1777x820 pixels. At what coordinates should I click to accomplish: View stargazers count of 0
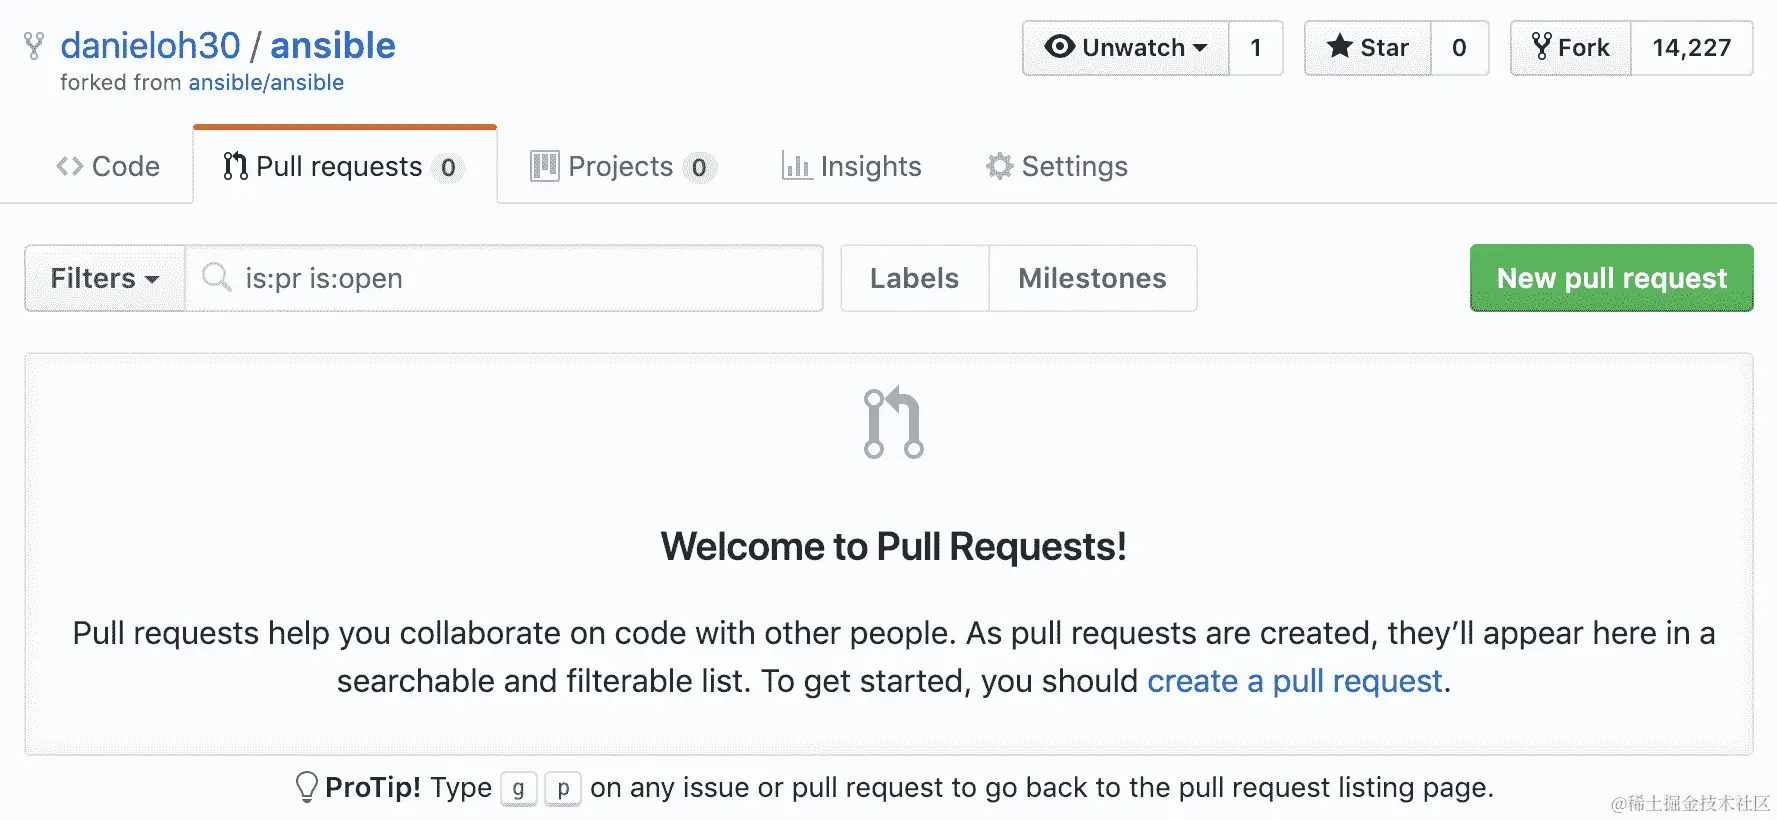point(1460,48)
